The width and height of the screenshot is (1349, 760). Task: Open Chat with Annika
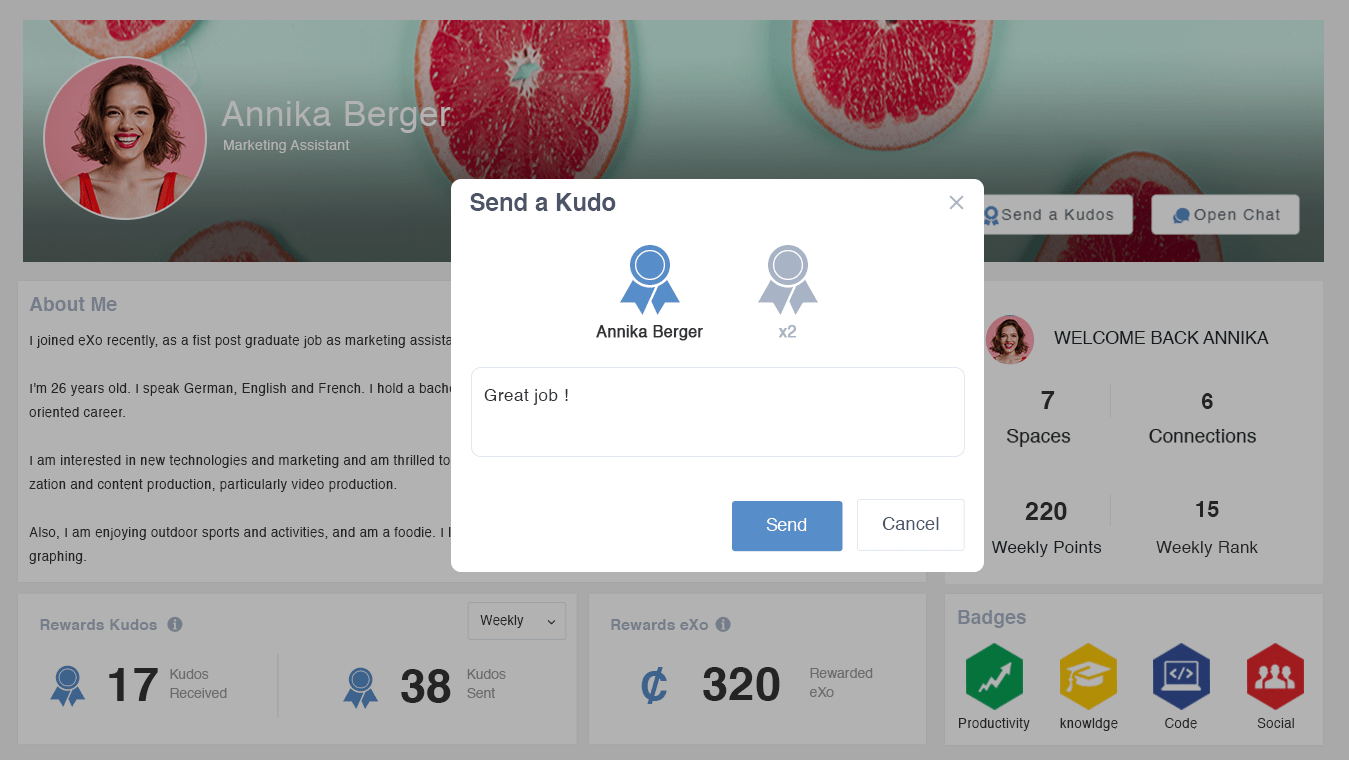pyautogui.click(x=1226, y=215)
